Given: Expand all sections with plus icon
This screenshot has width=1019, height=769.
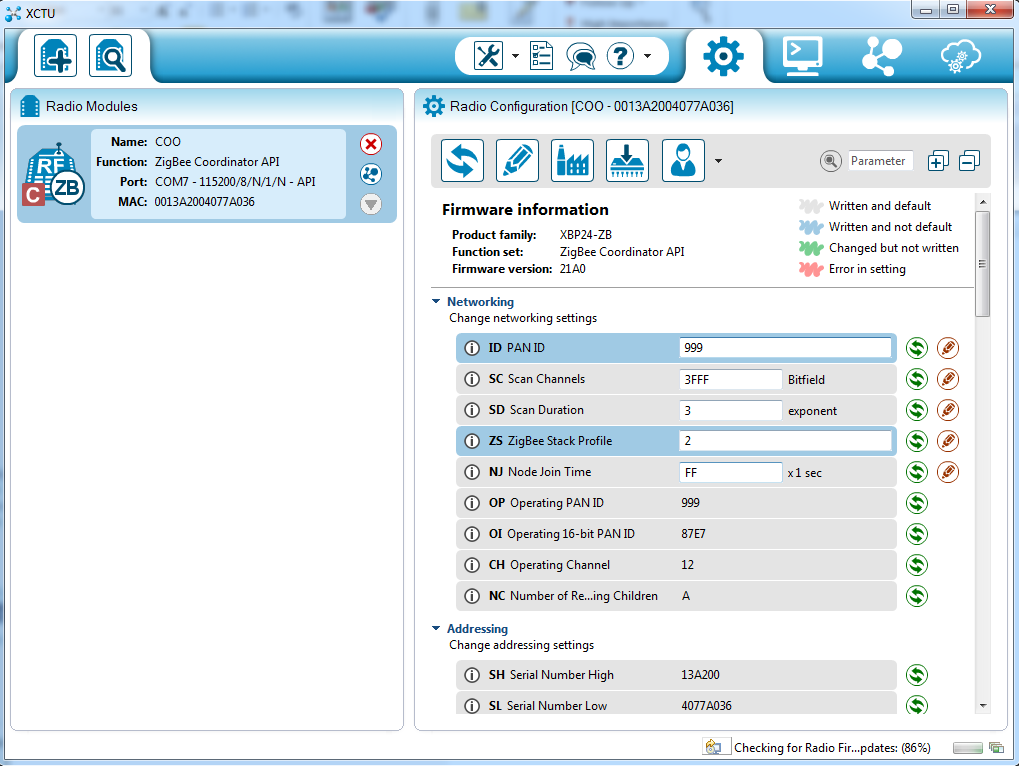Looking at the screenshot, I should pyautogui.click(x=937, y=161).
